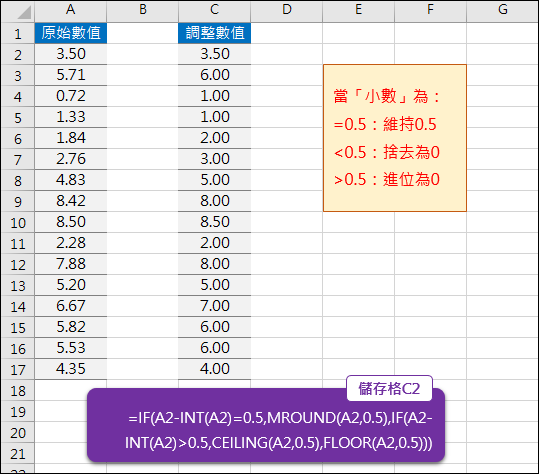Select cell A14 containing 6.67
Image resolution: width=539 pixels, height=474 pixels.
pos(70,306)
